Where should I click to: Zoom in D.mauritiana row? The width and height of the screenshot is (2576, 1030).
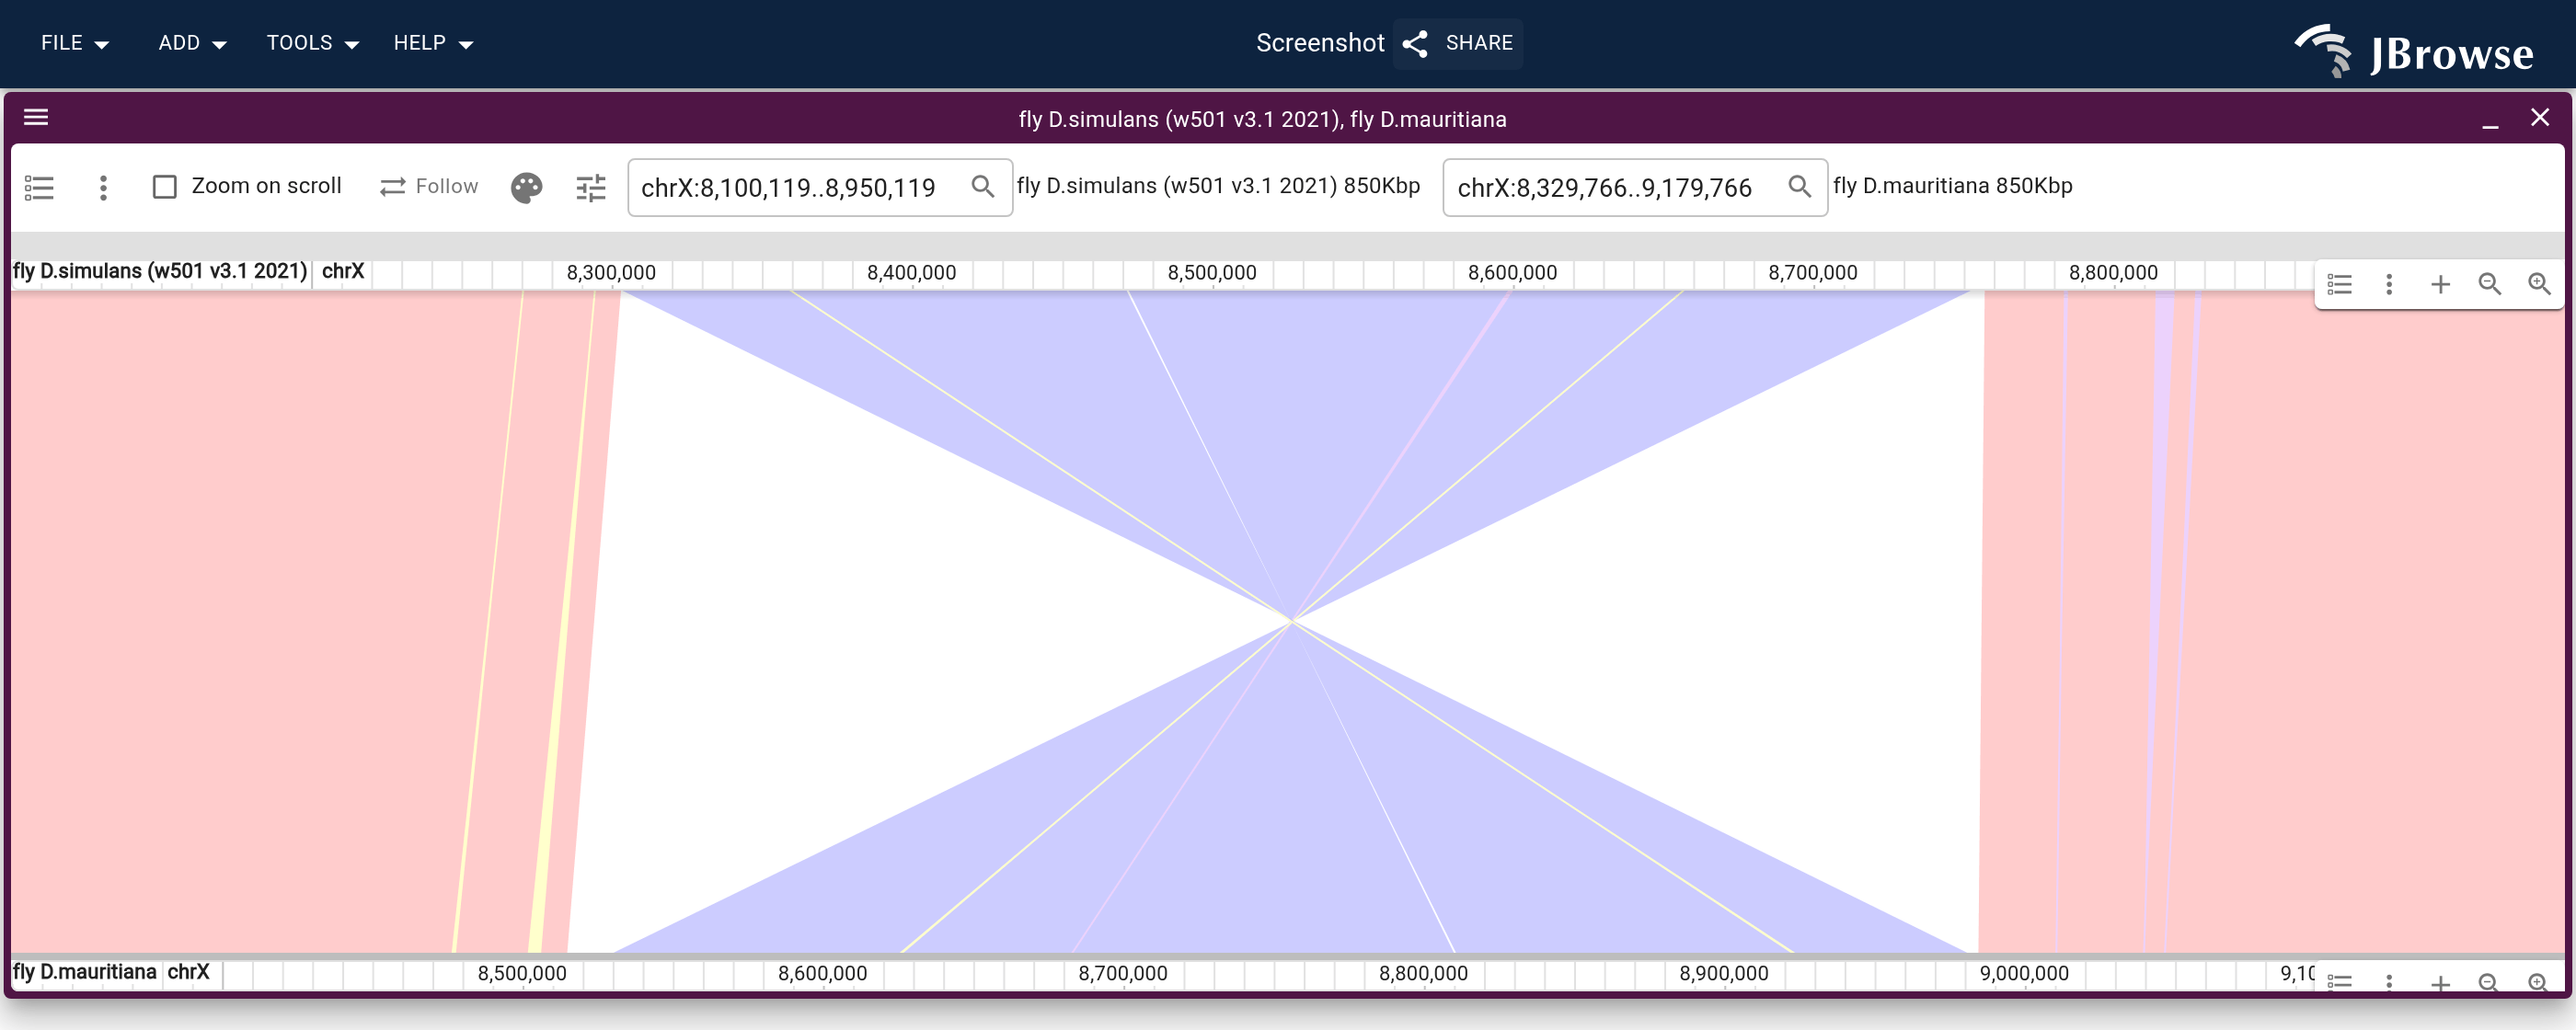coord(2539,982)
